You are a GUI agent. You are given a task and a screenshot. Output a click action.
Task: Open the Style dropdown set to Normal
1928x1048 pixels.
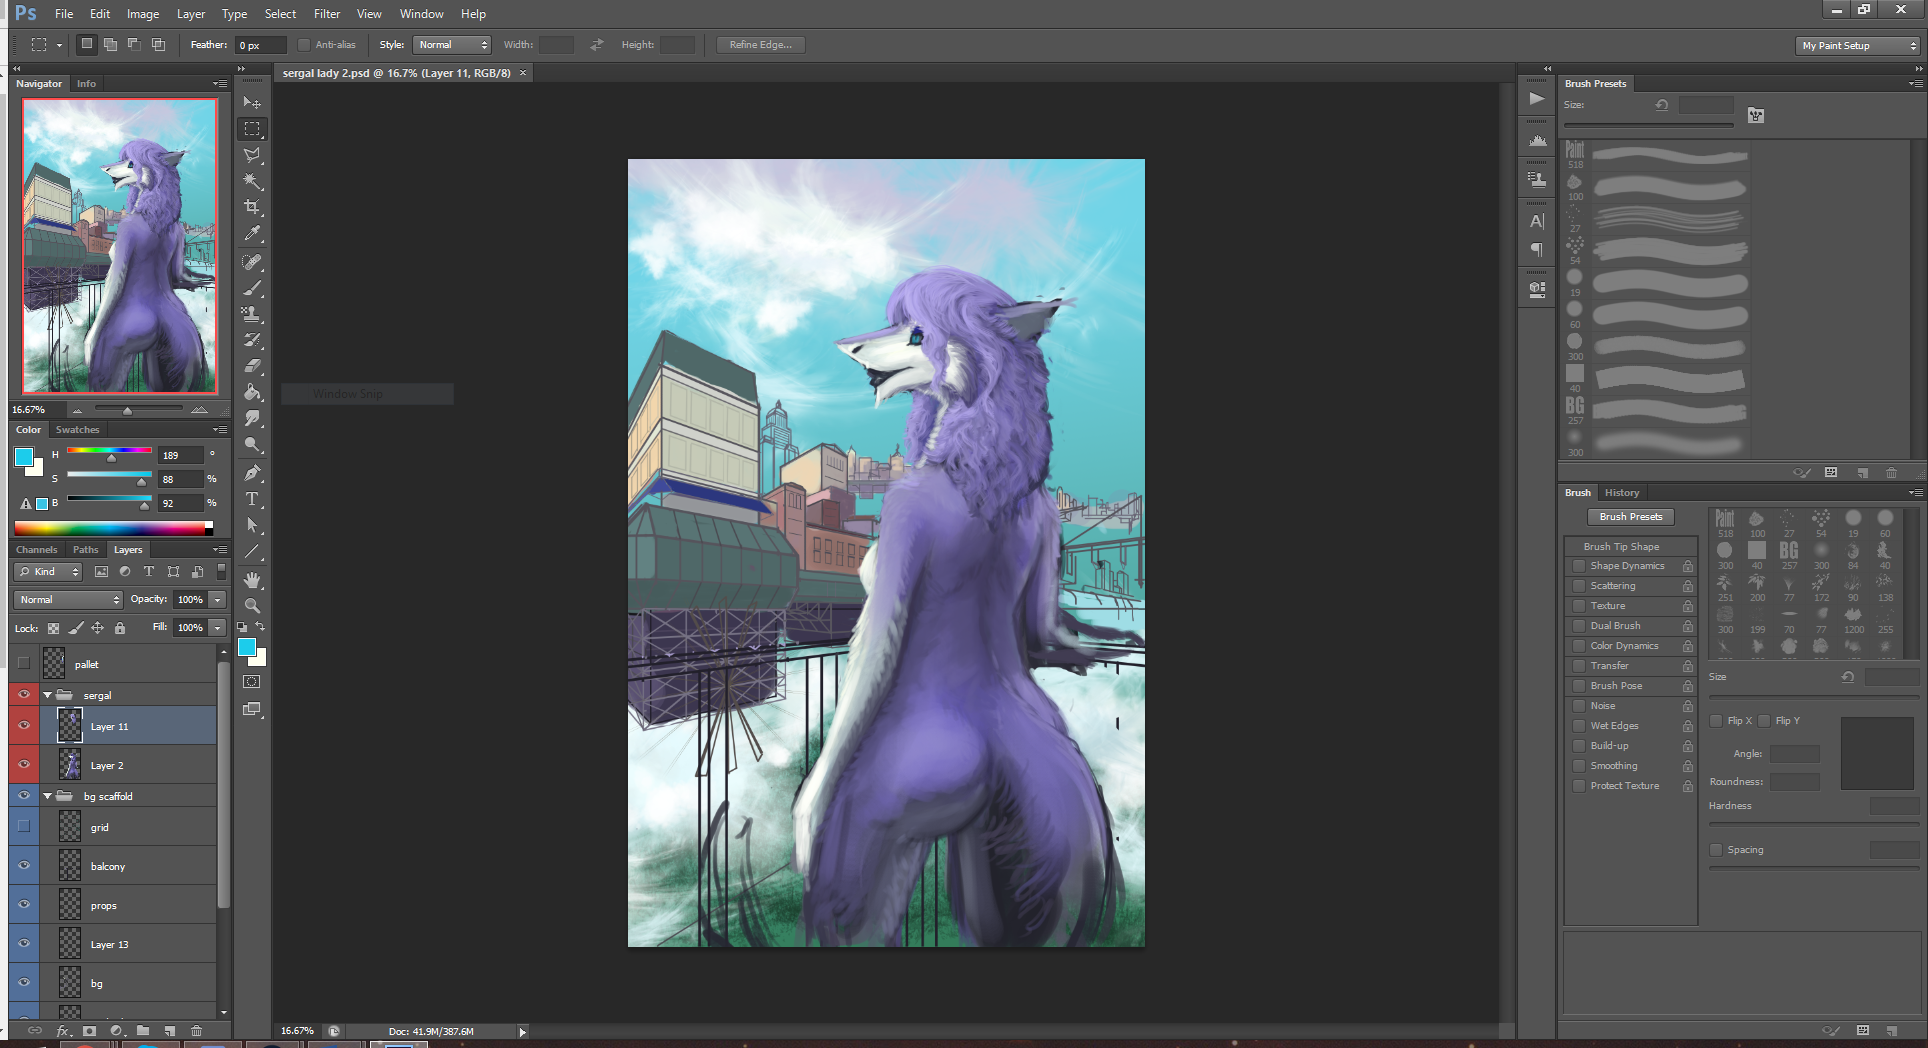click(x=453, y=45)
